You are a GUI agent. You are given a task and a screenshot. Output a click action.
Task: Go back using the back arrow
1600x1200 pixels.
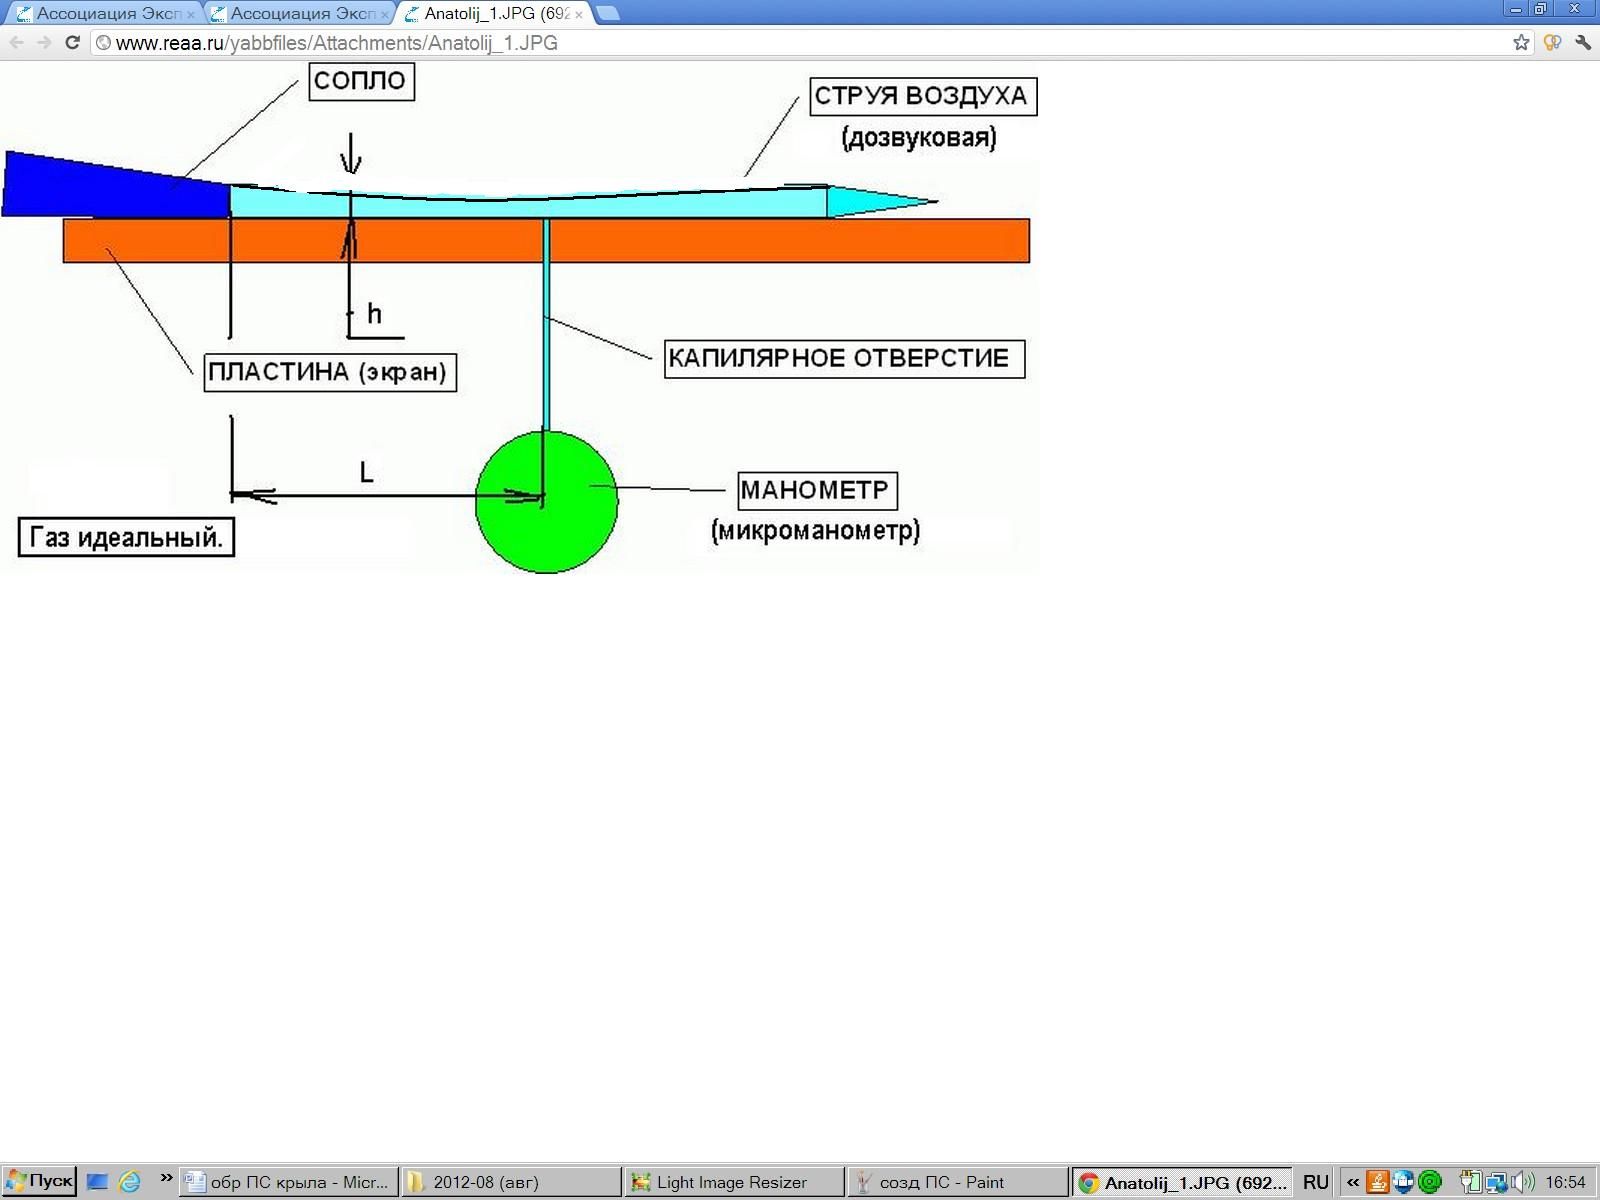point(16,42)
